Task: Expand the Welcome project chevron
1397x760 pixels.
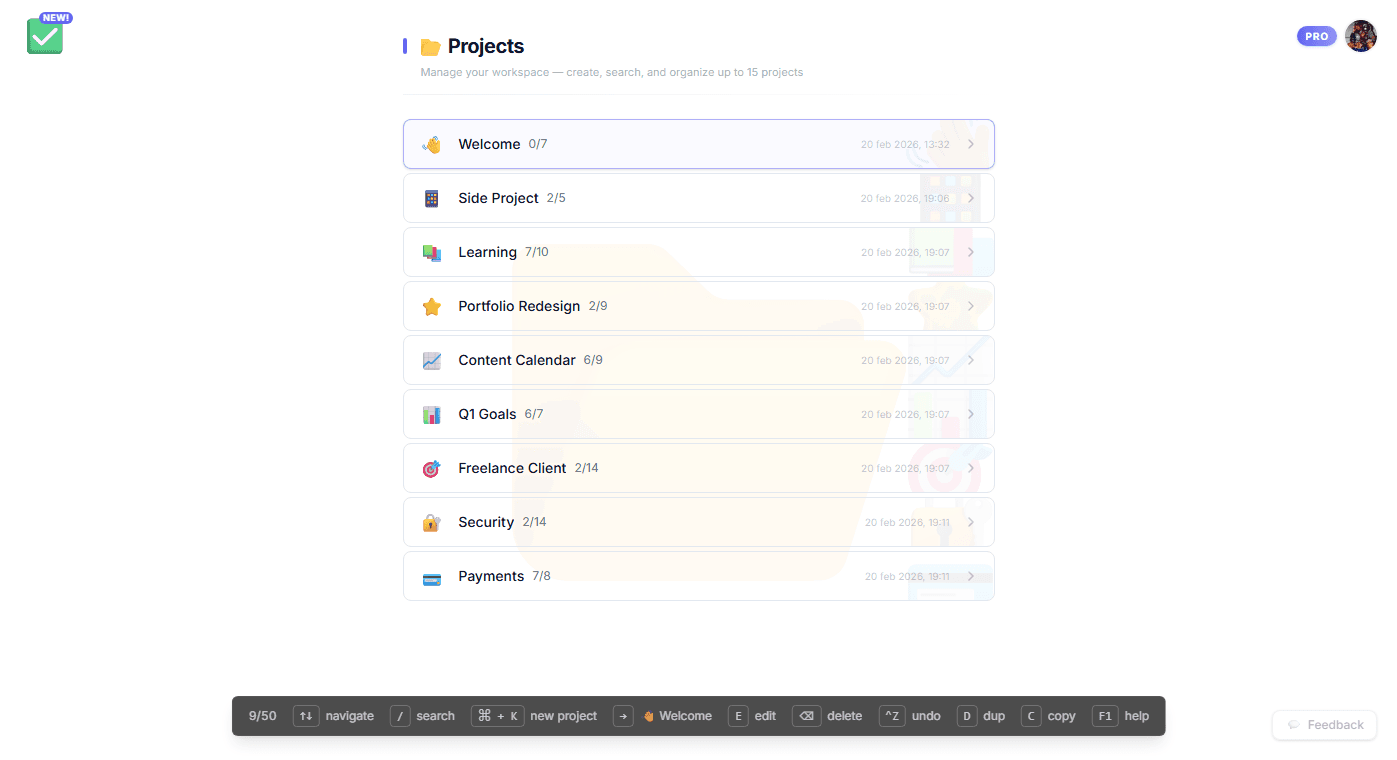Action: coord(970,144)
